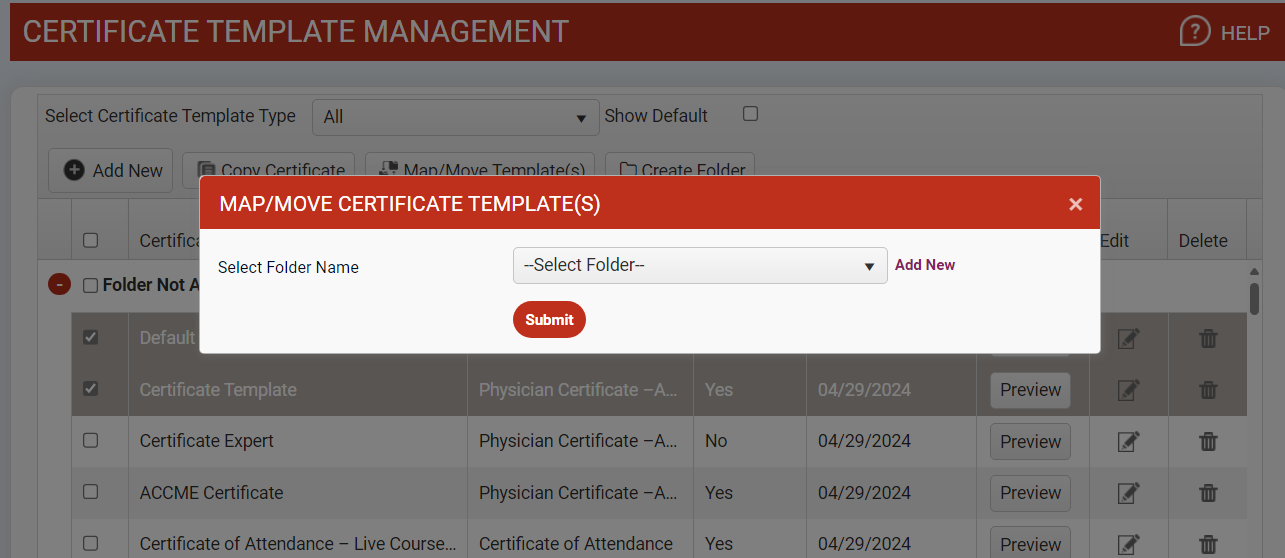The width and height of the screenshot is (1285, 558).
Task: Open Select Certificate Template Type dropdown
Action: click(x=455, y=117)
